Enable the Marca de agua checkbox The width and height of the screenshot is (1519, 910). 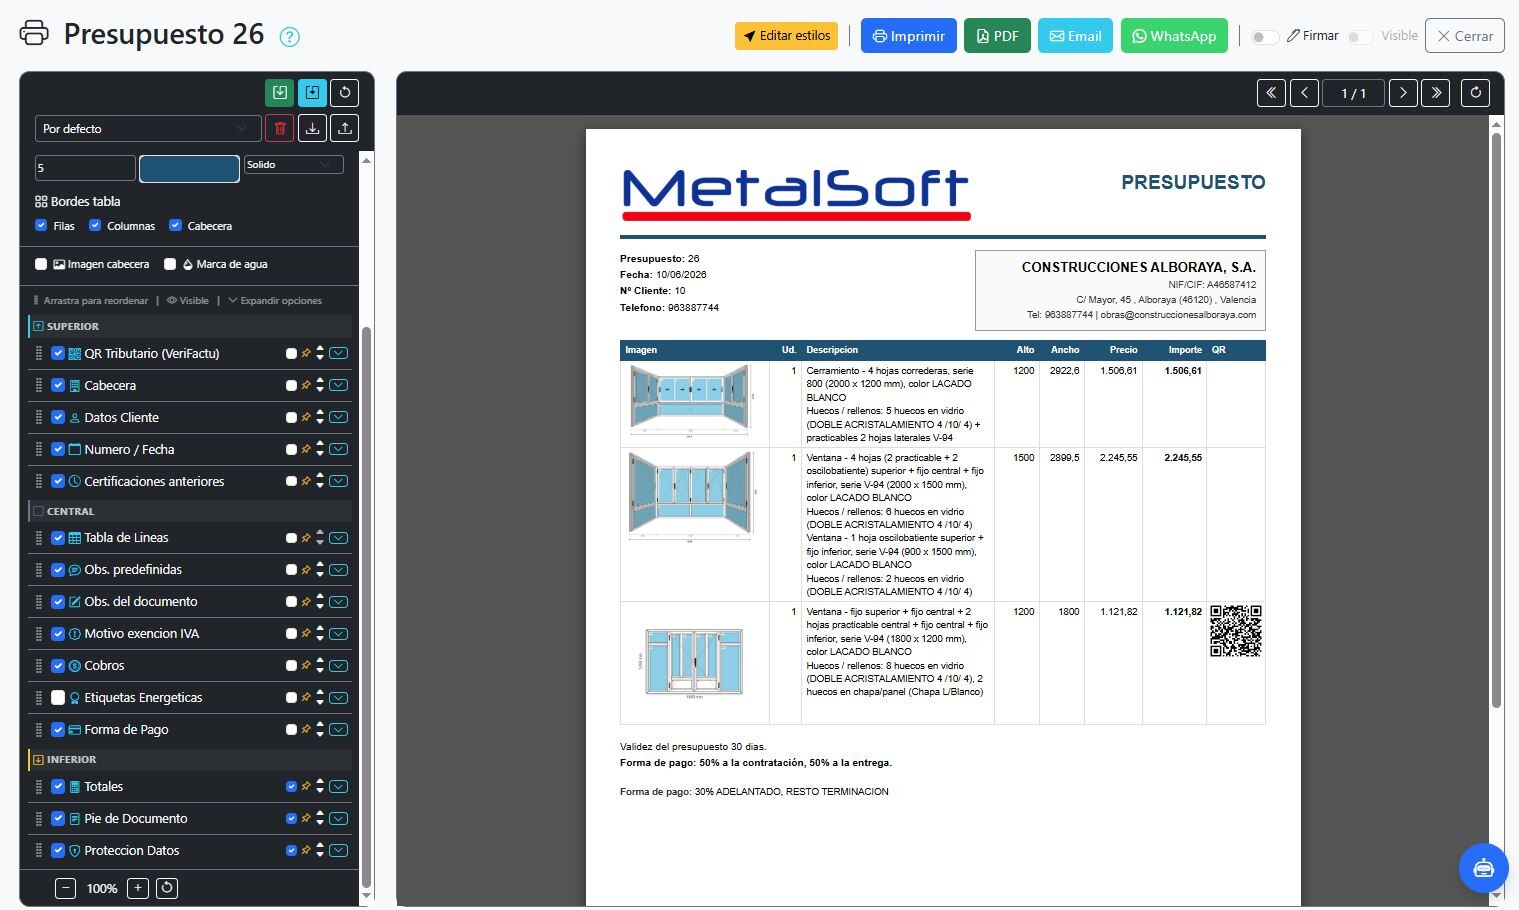pyautogui.click(x=170, y=264)
